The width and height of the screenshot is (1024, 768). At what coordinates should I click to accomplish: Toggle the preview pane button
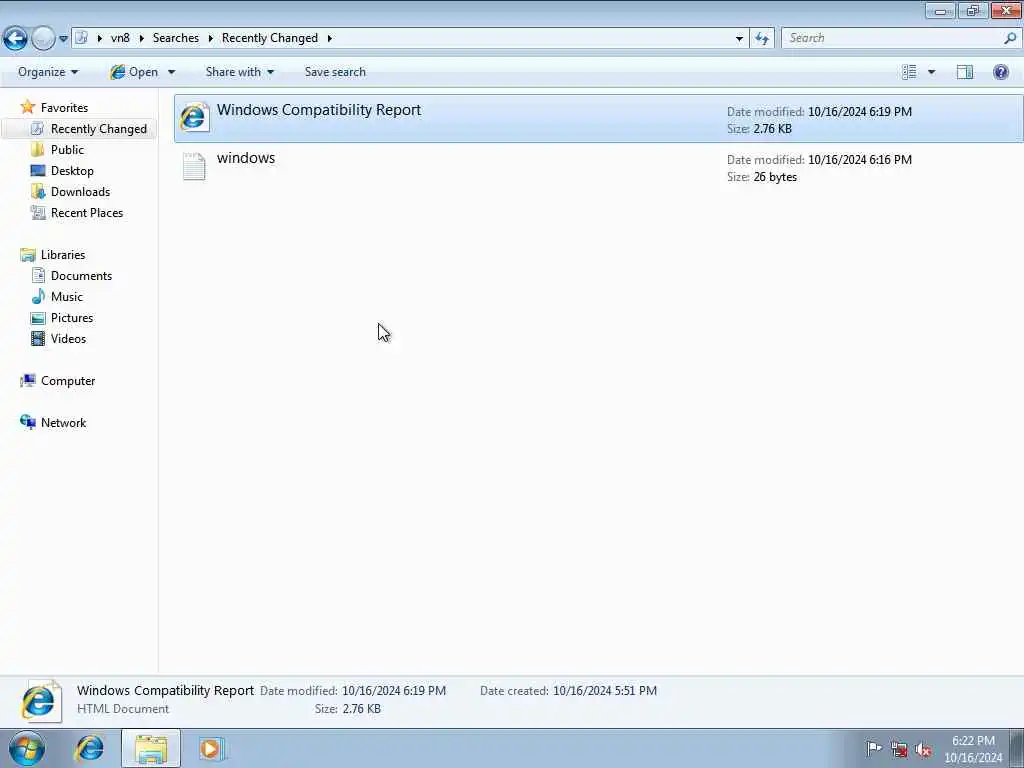click(x=965, y=72)
